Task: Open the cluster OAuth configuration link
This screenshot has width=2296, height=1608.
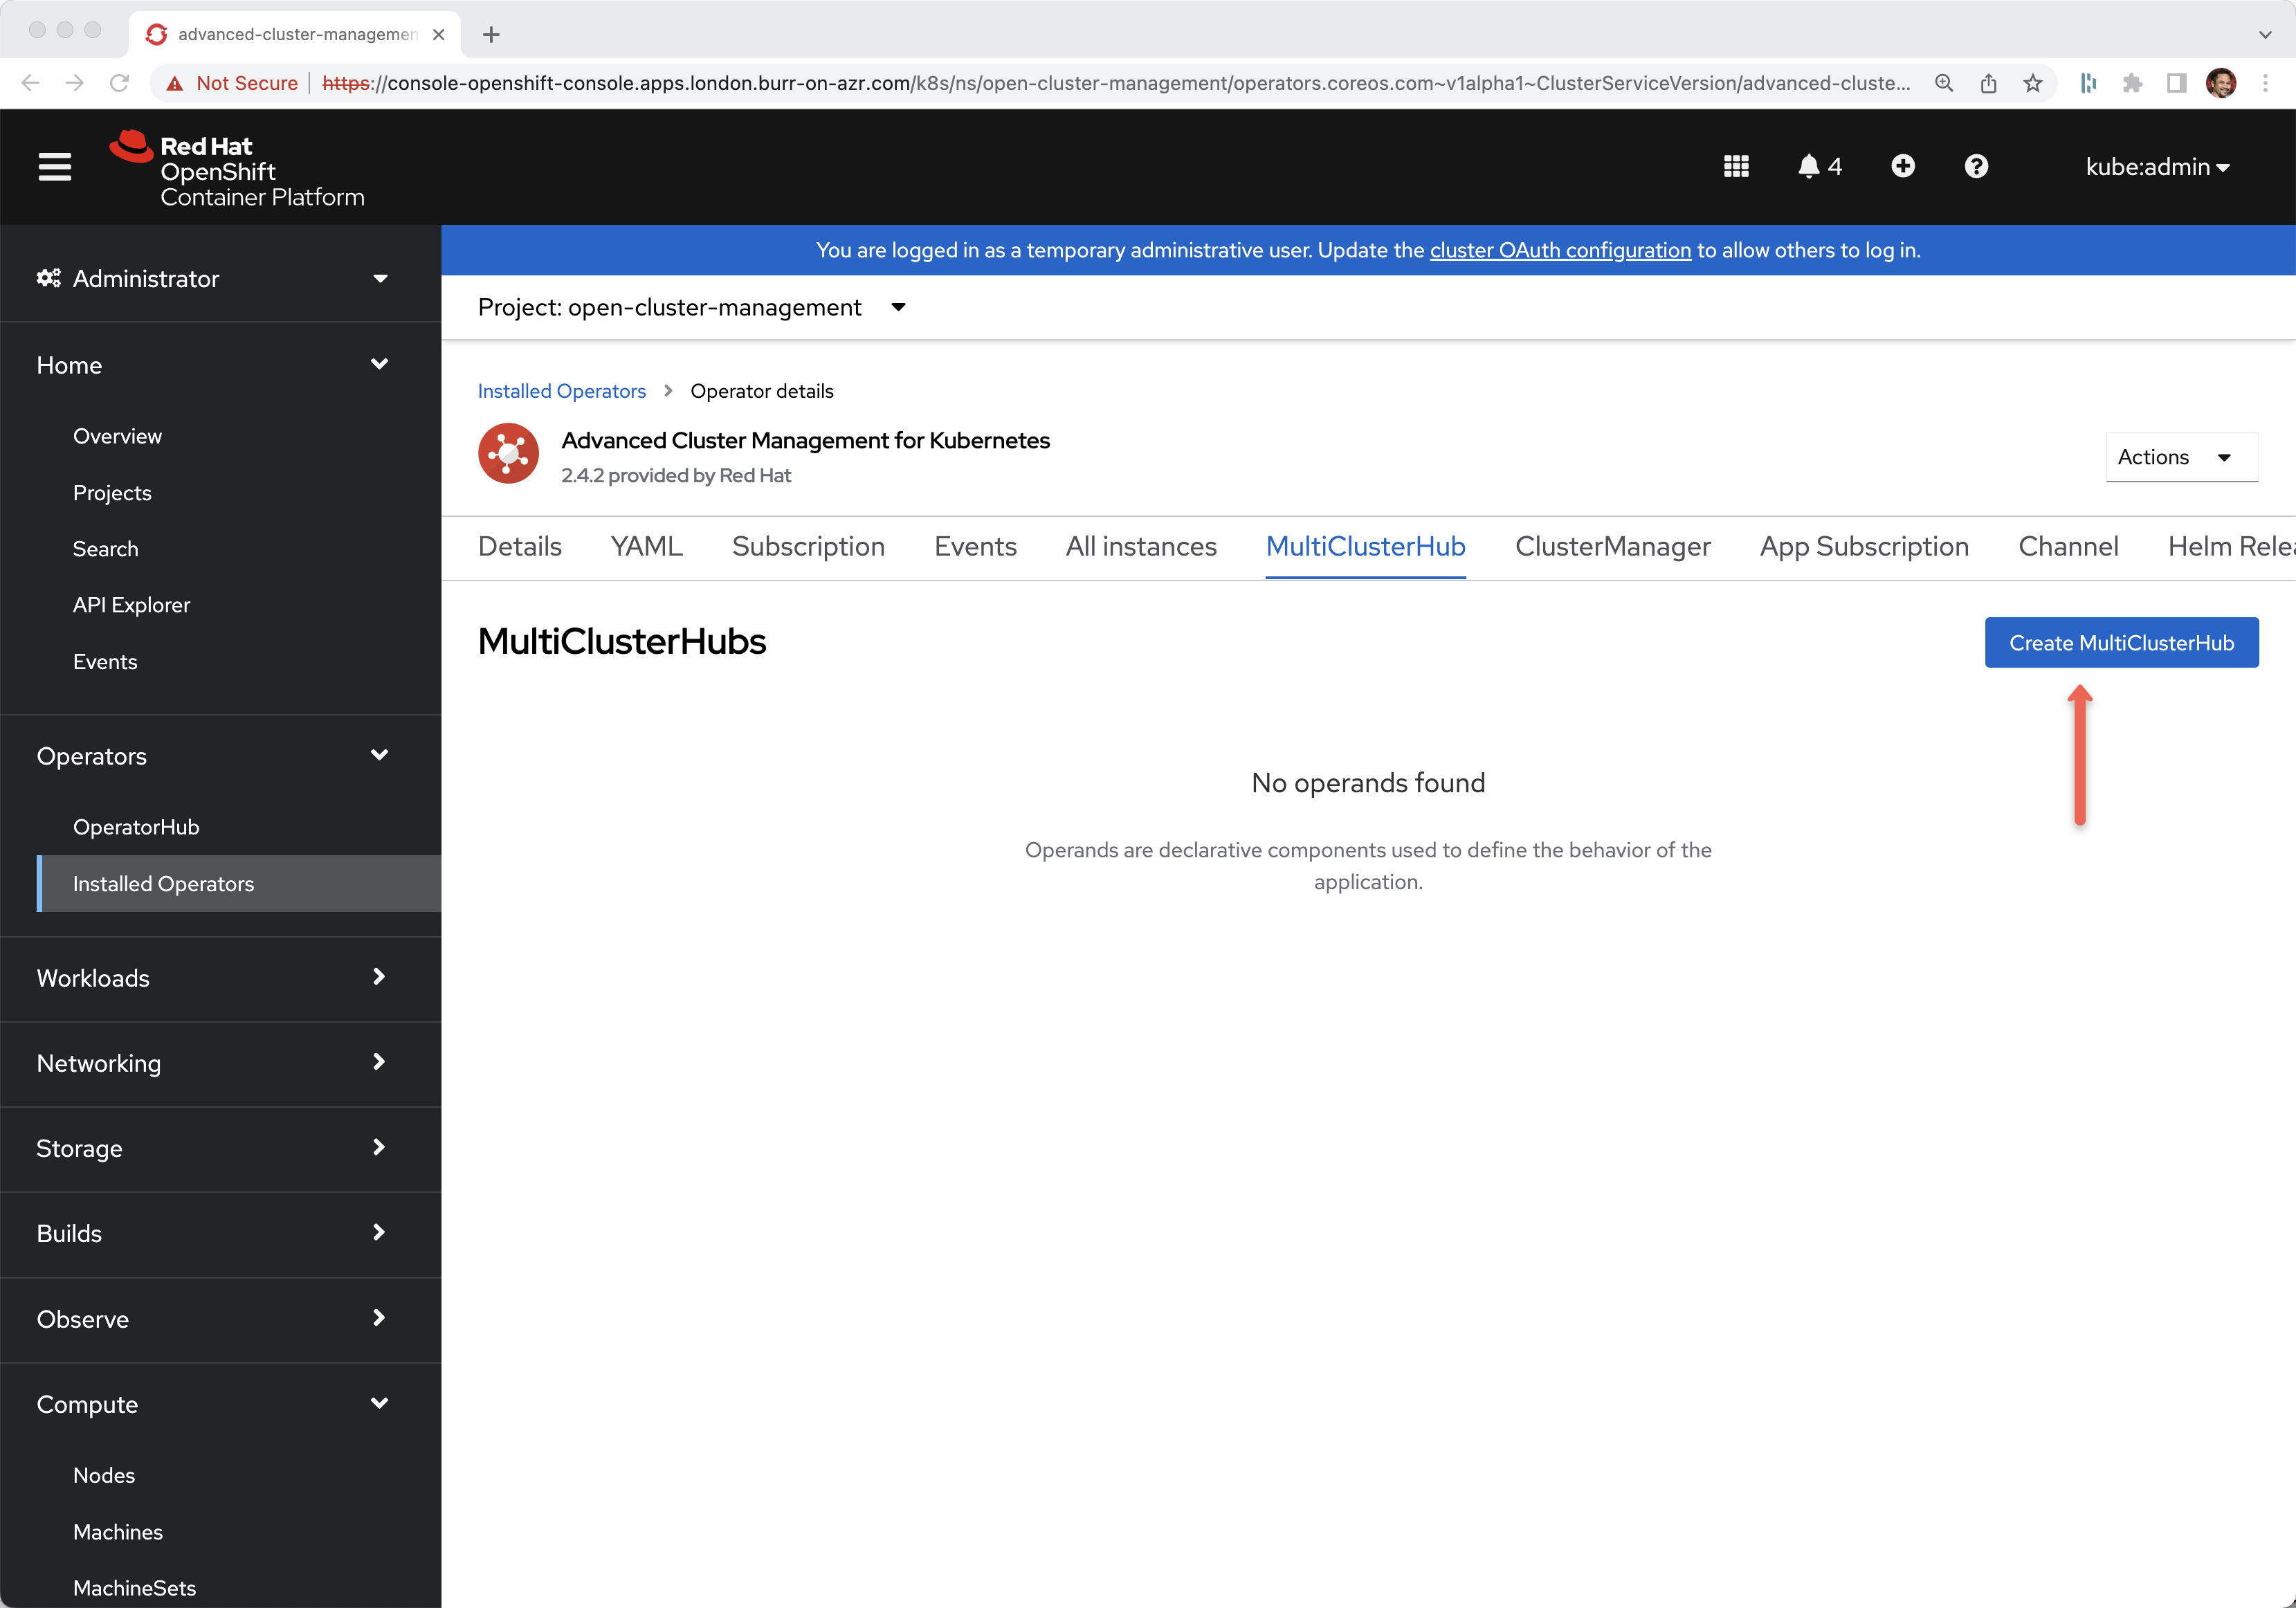Action: (1560, 250)
